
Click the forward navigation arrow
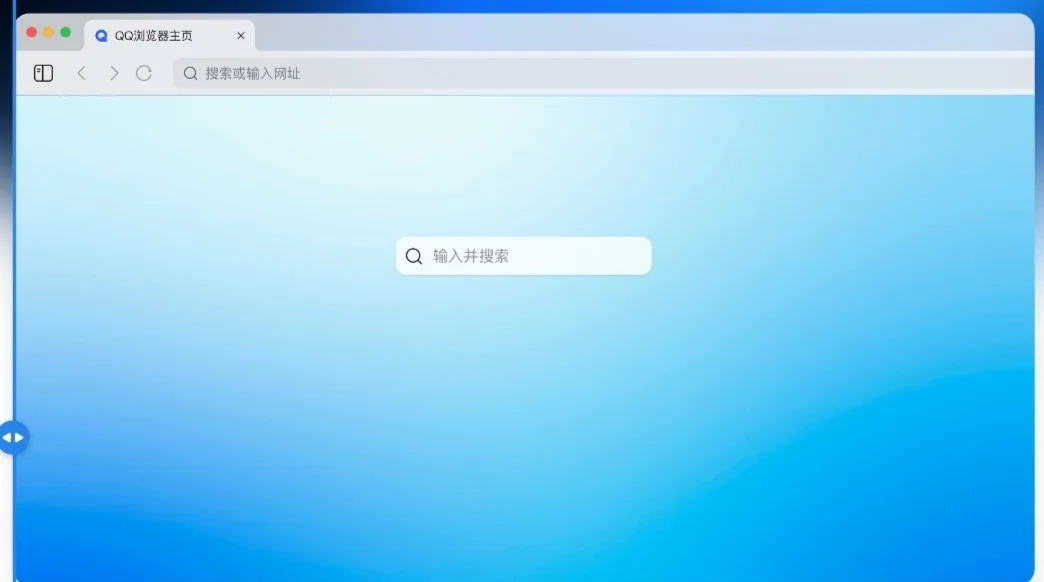tap(113, 72)
